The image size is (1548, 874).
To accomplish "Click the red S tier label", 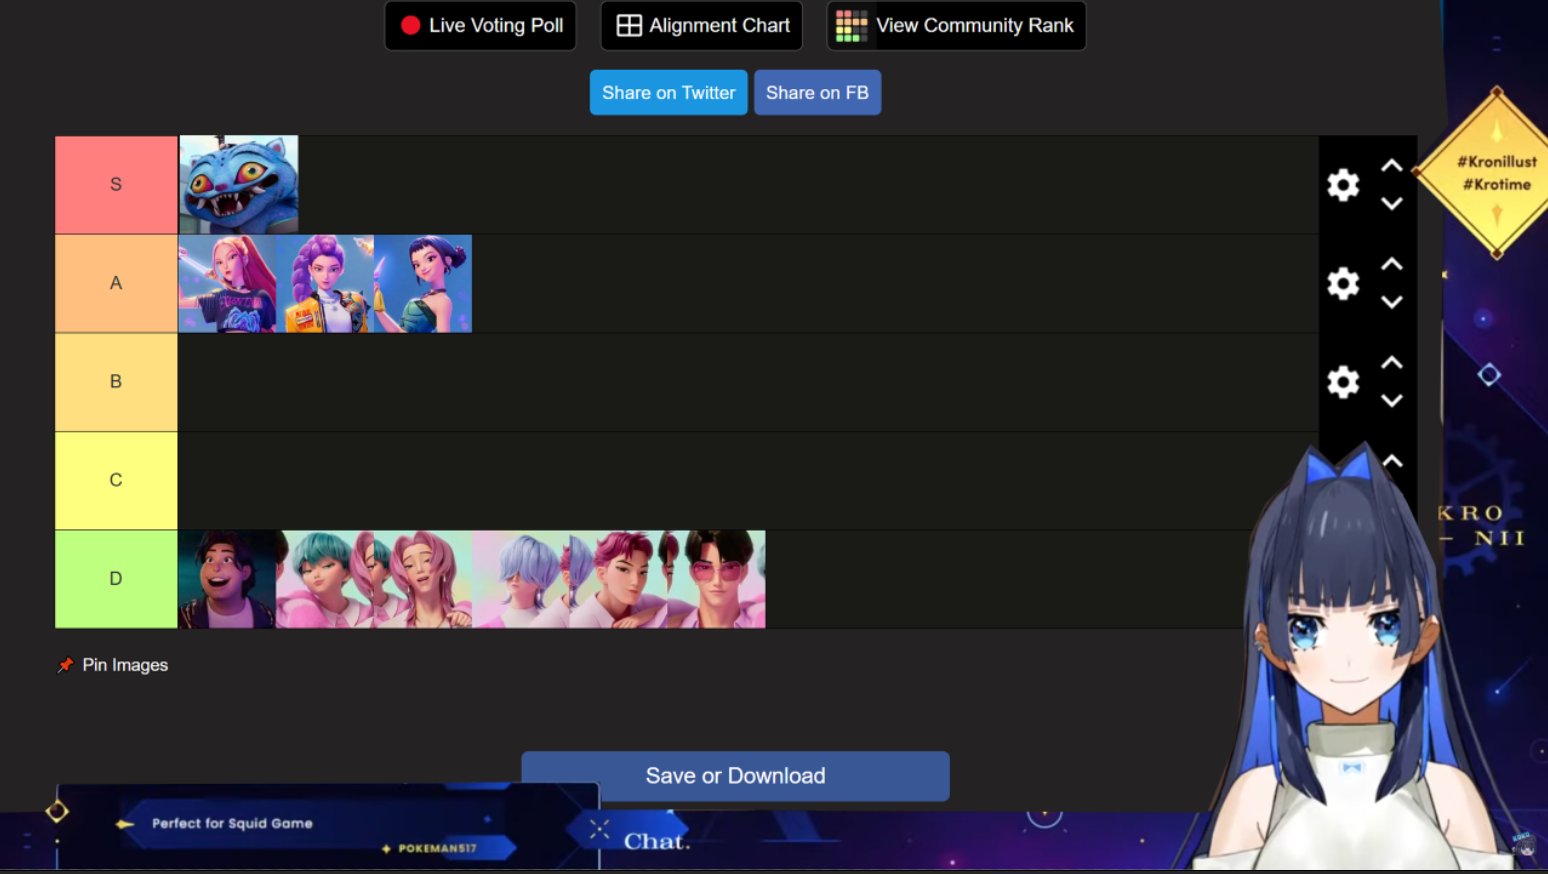I will (x=116, y=185).
